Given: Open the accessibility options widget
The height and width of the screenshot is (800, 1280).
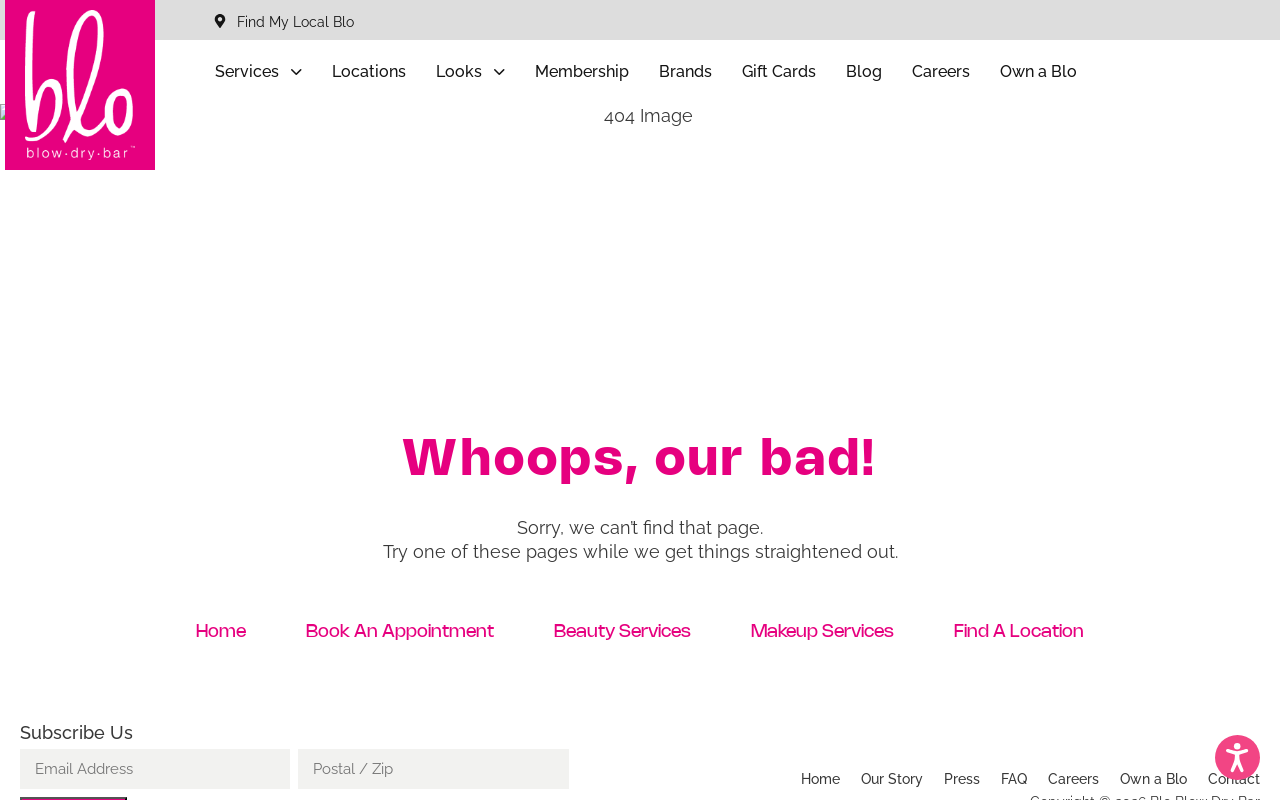Looking at the screenshot, I should coord(1237,757).
